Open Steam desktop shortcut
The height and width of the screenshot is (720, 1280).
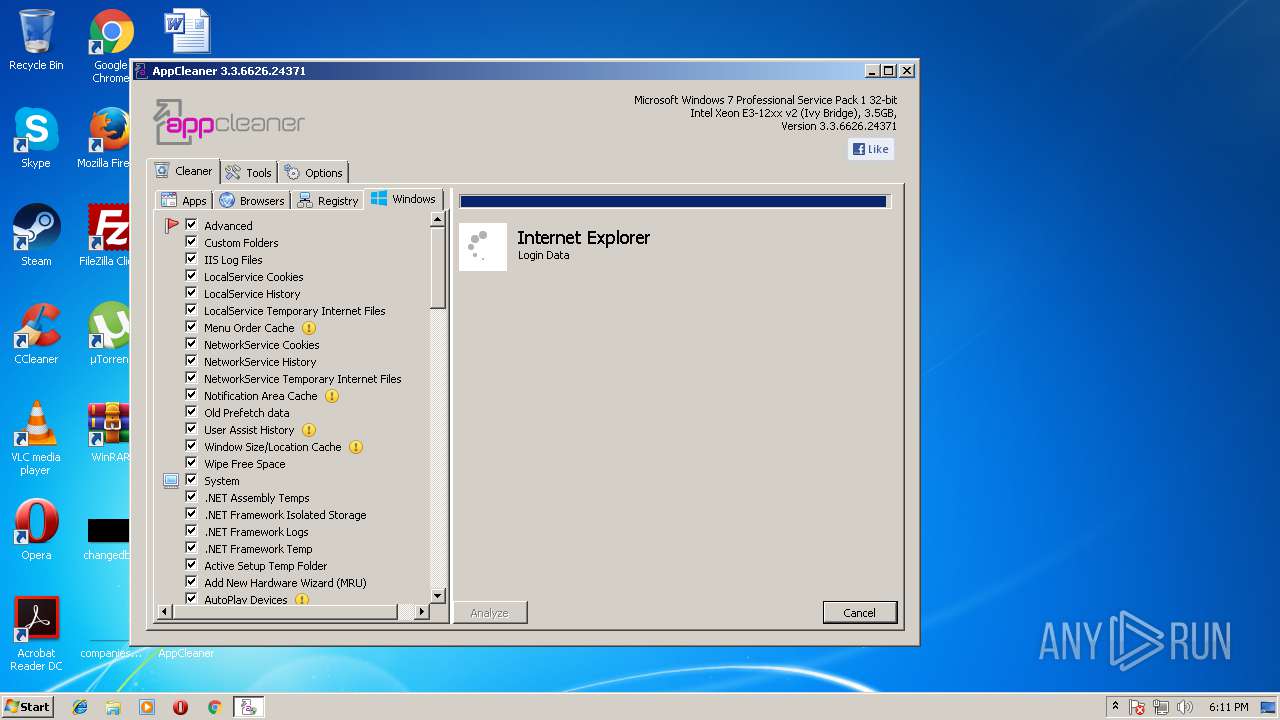click(36, 236)
